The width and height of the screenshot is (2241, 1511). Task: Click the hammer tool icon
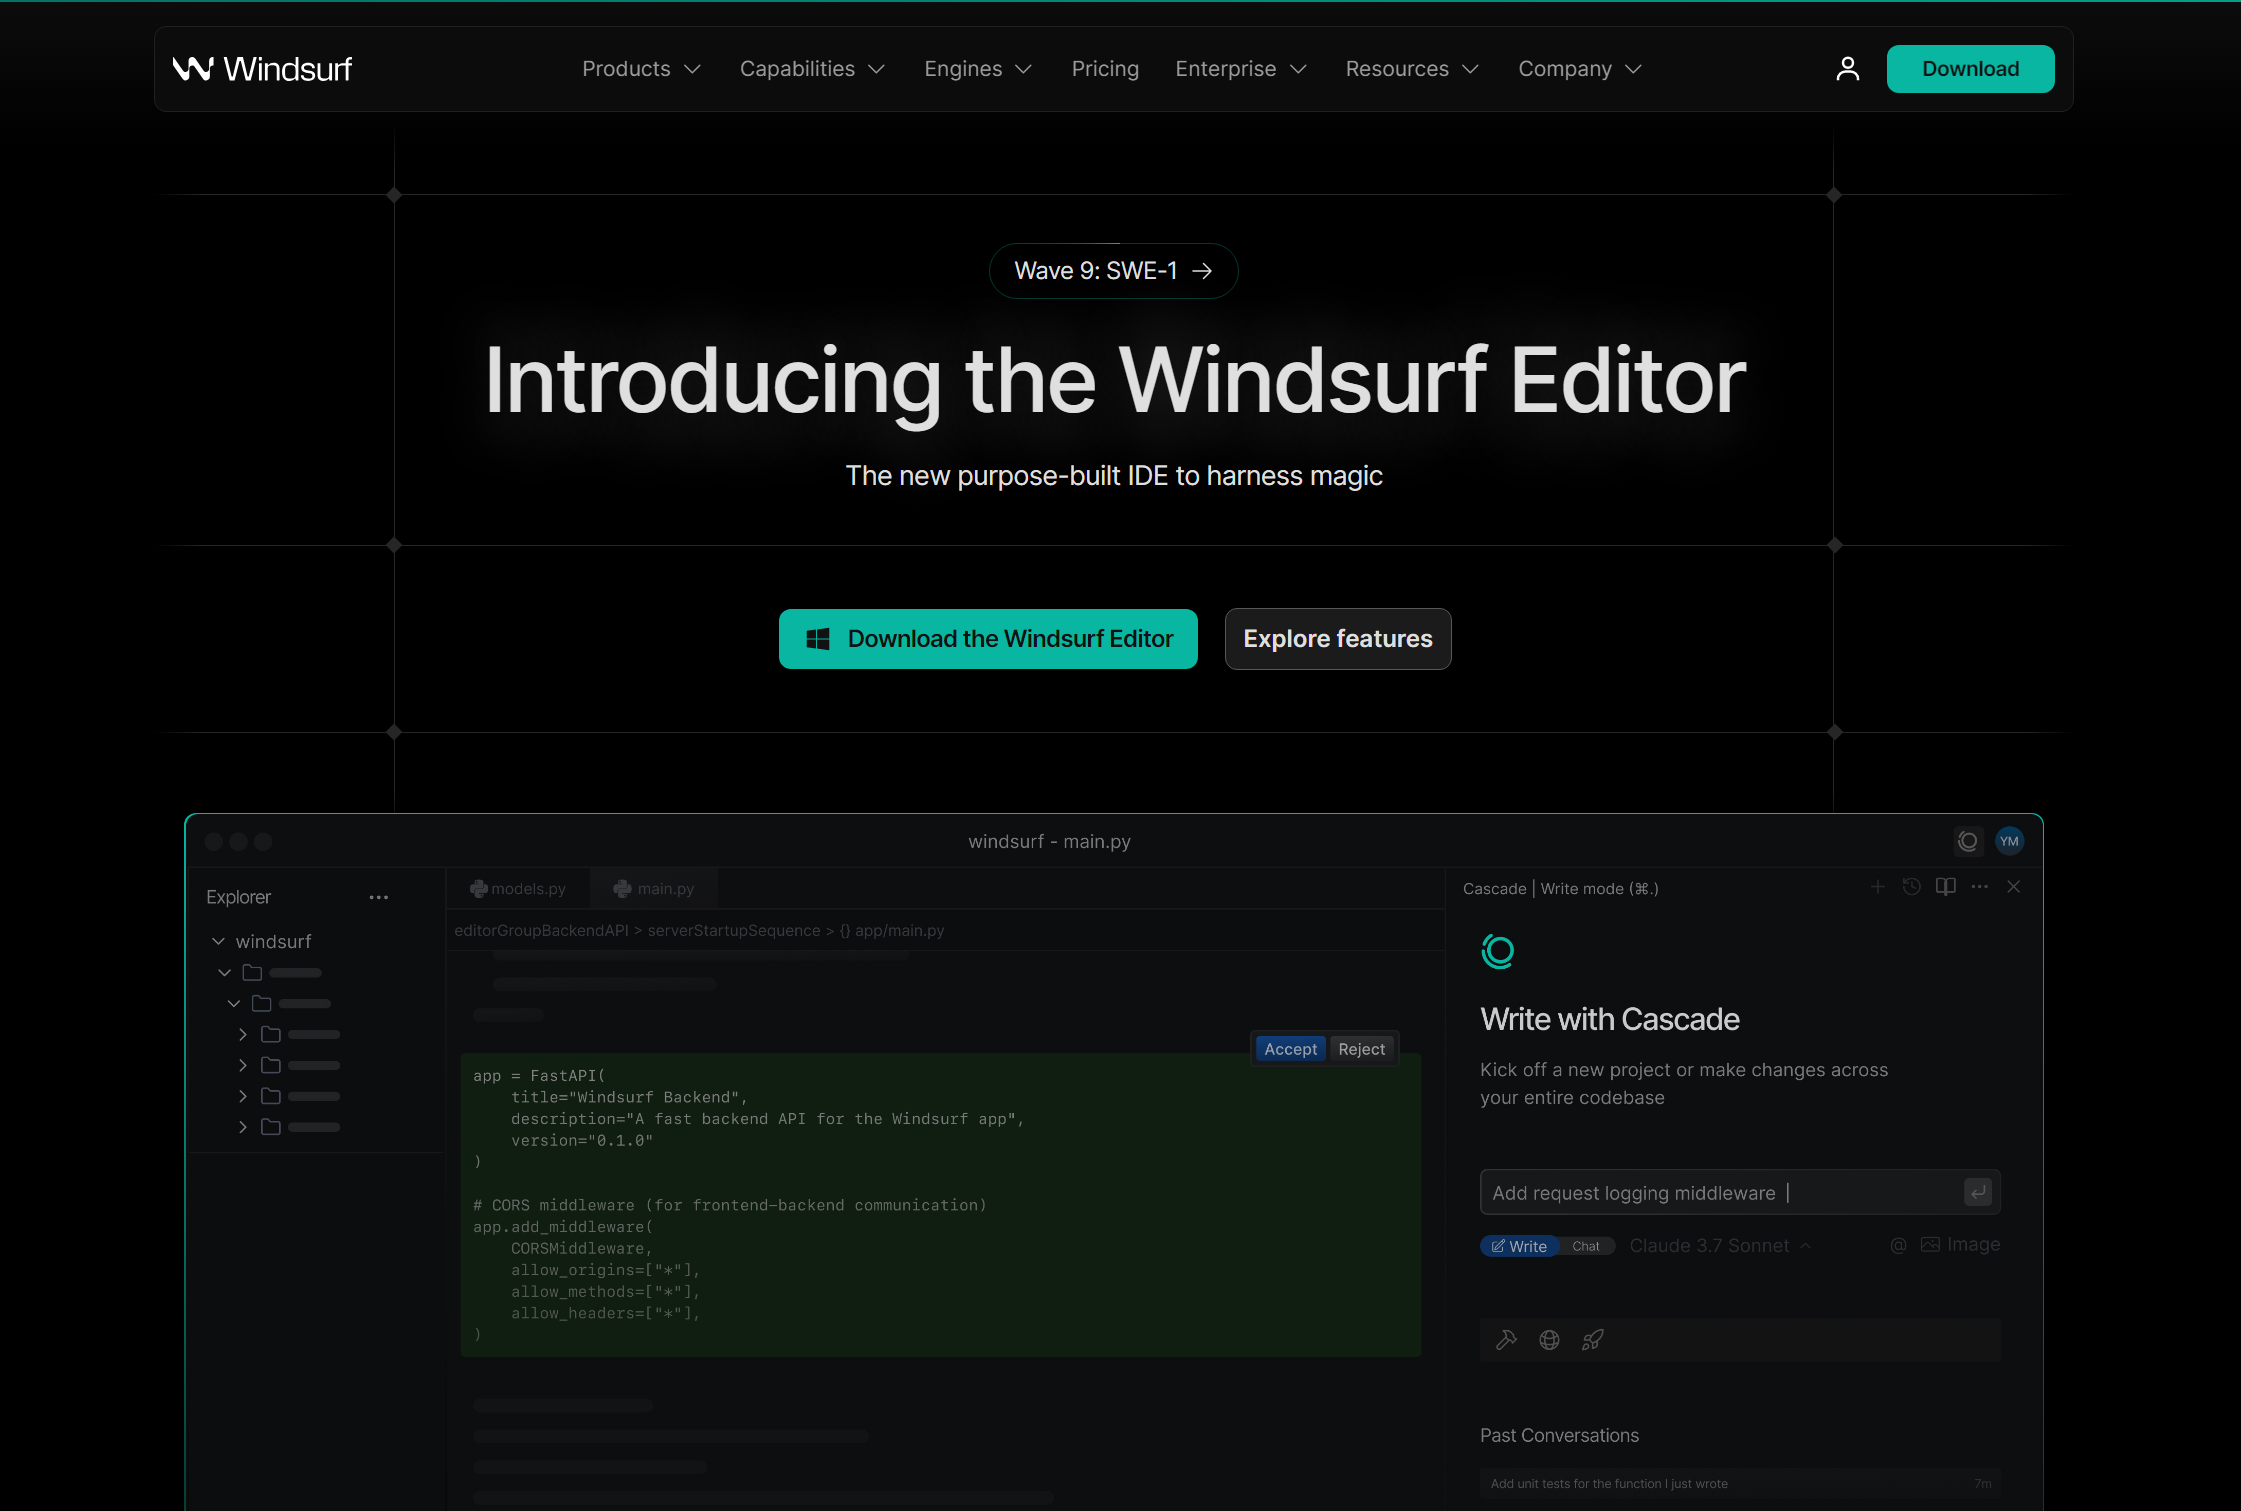click(x=1506, y=1340)
